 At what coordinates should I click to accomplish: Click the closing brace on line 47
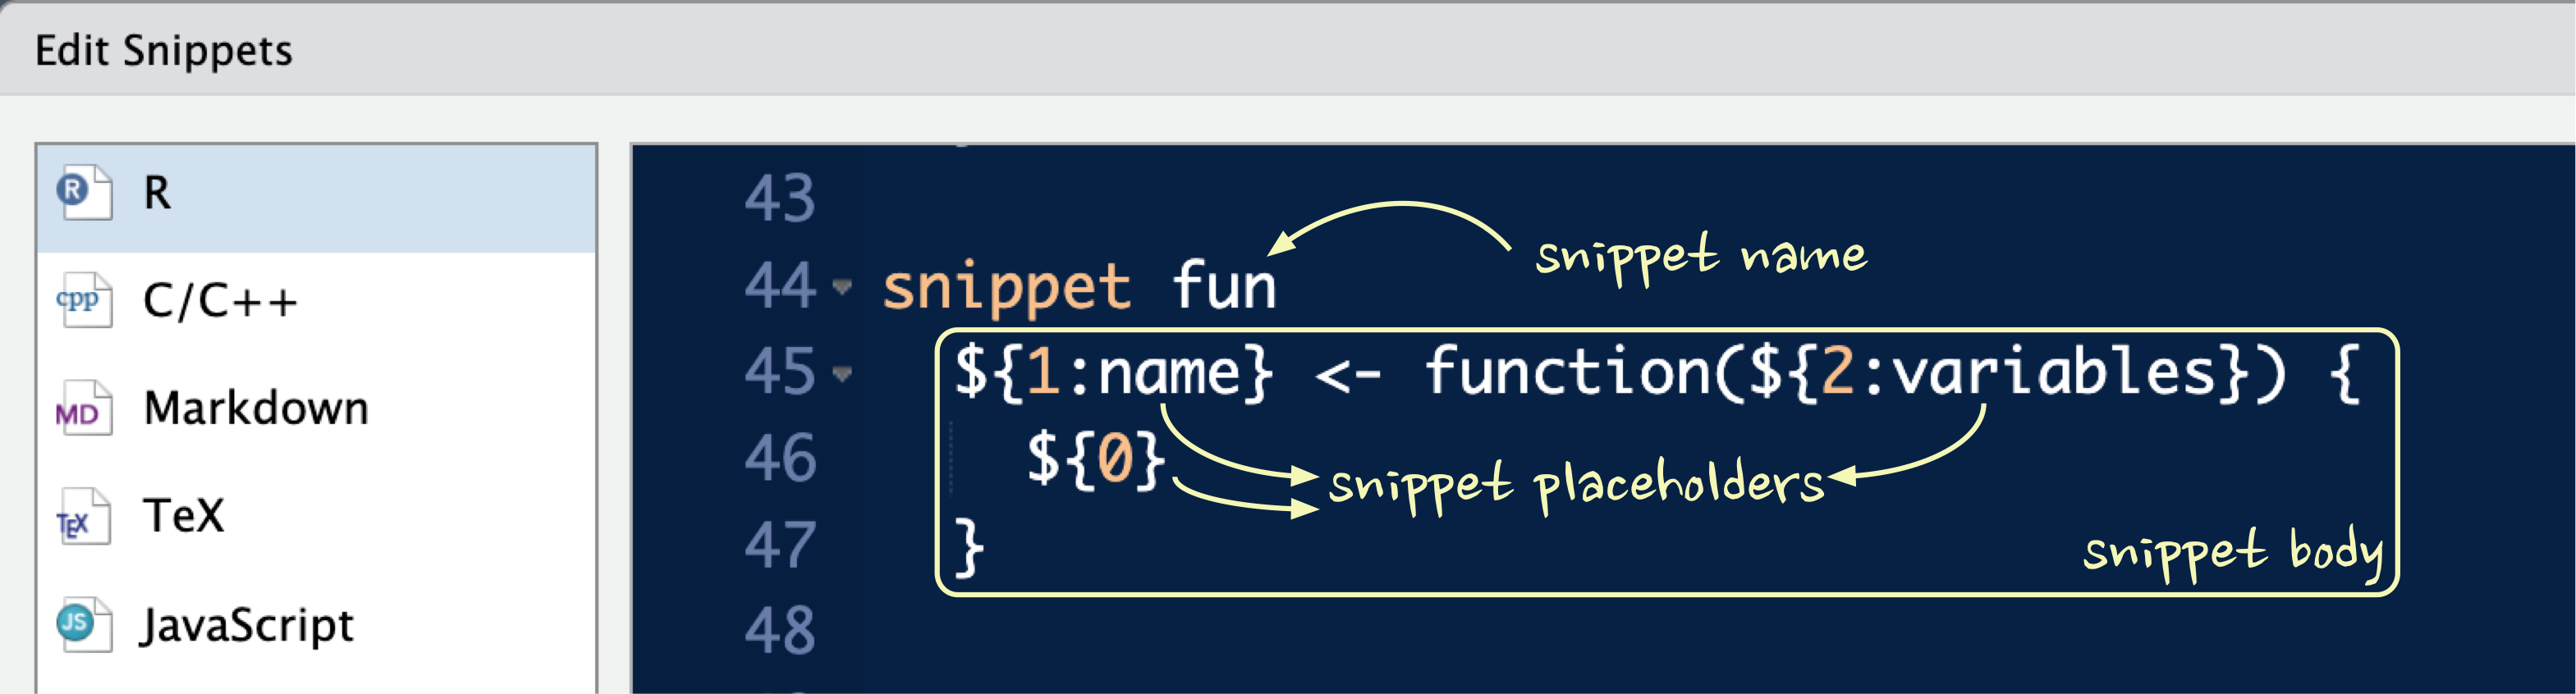coord(969,547)
